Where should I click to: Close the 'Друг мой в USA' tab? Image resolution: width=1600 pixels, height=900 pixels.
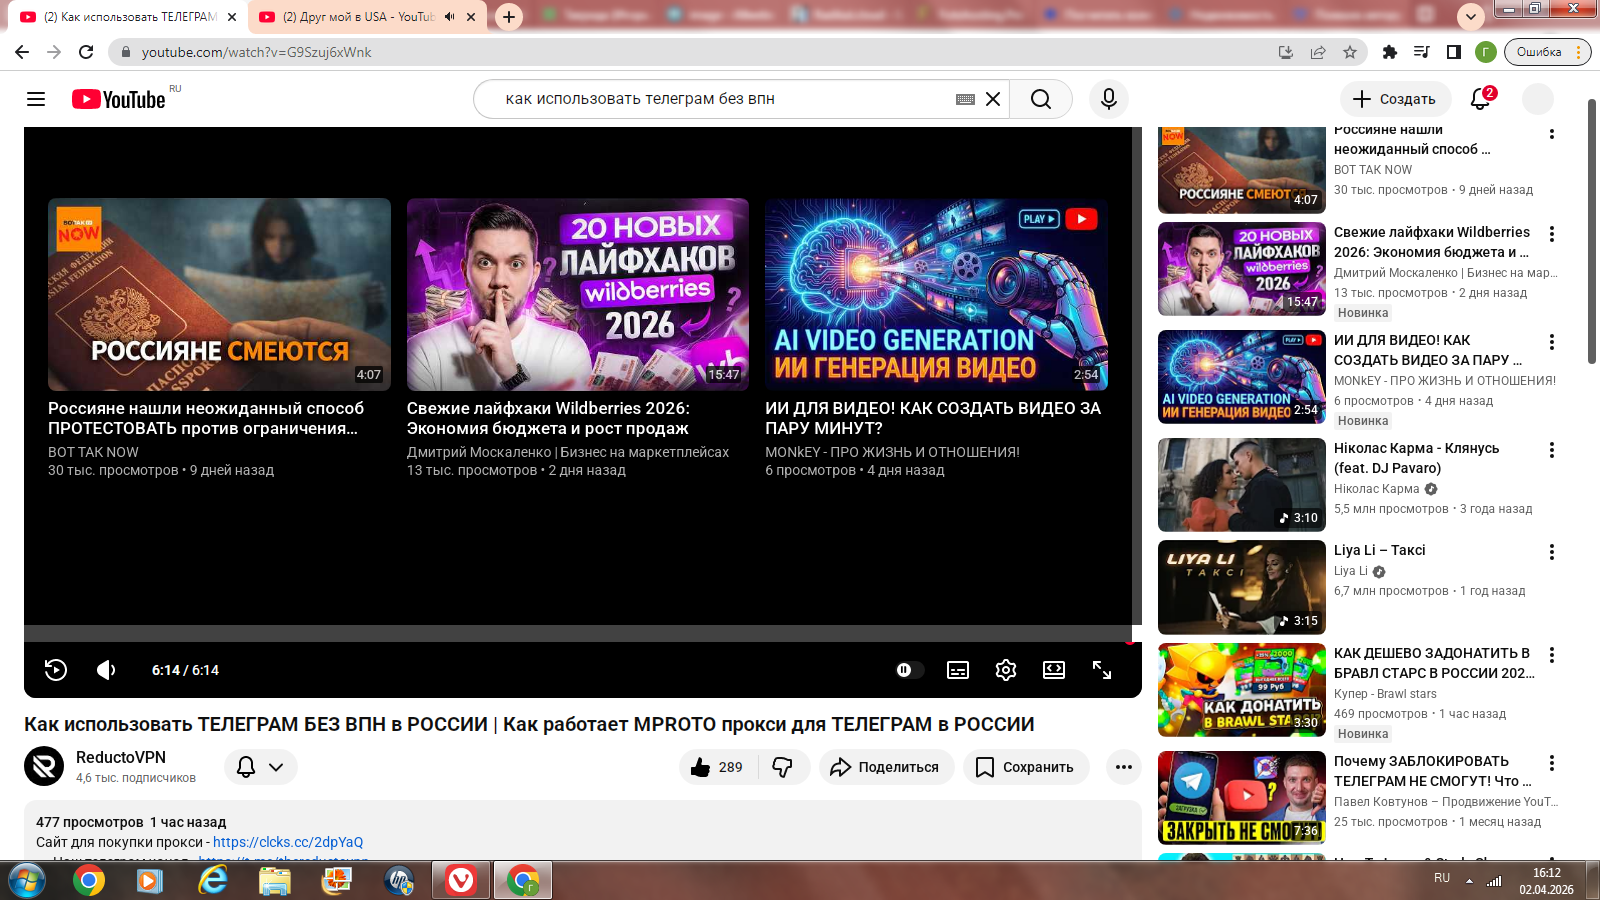(x=471, y=17)
